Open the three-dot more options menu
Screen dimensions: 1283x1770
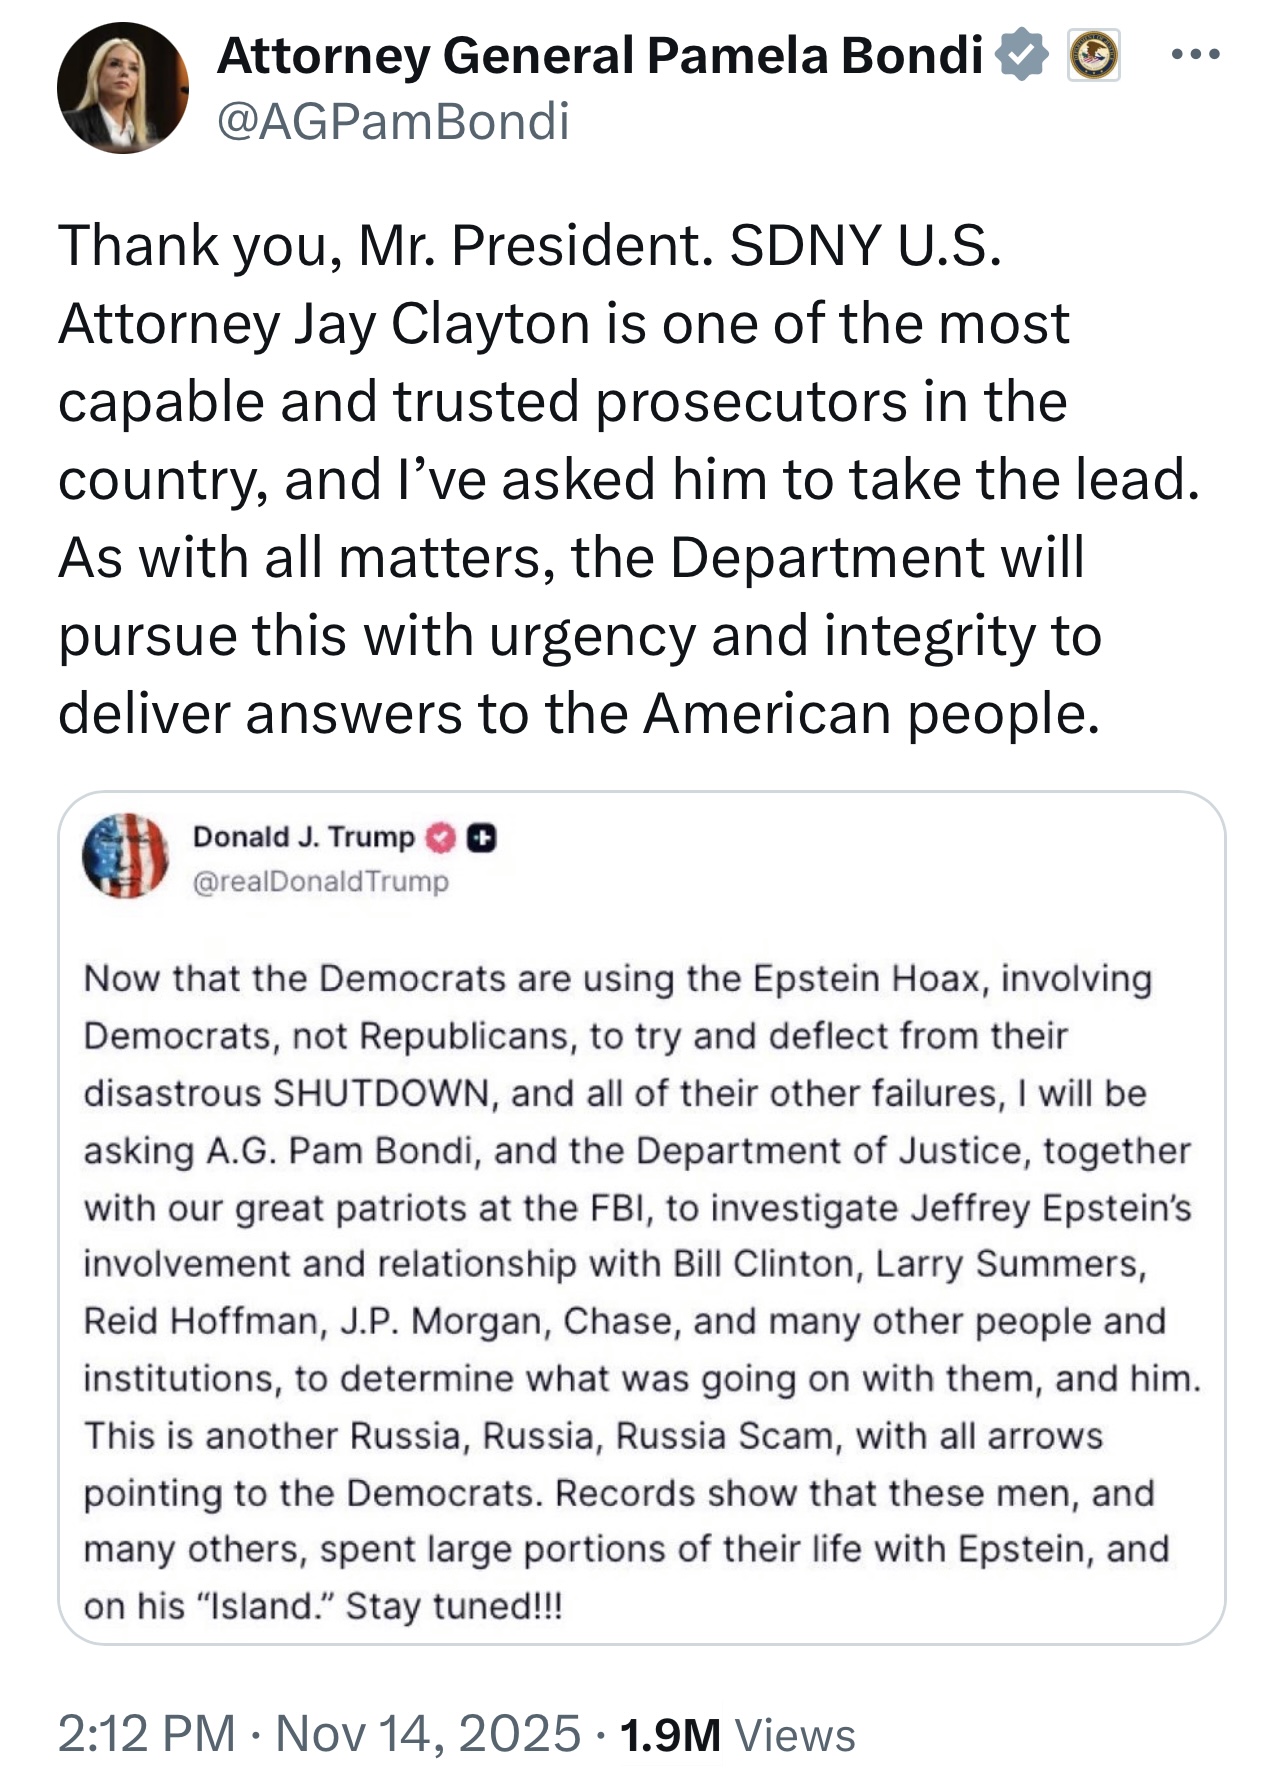click(1195, 55)
